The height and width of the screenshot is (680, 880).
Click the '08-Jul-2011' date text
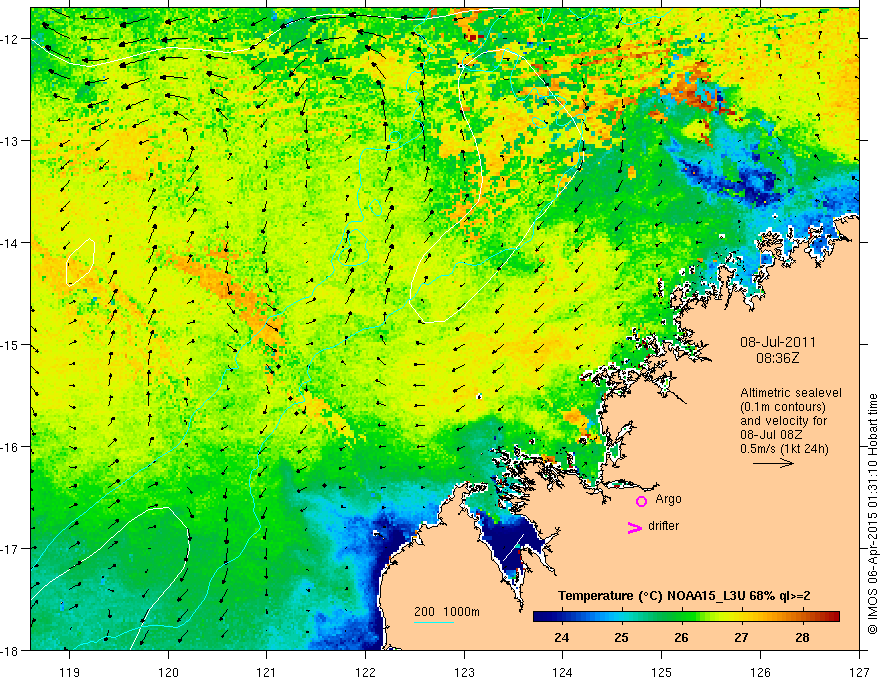(x=777, y=342)
